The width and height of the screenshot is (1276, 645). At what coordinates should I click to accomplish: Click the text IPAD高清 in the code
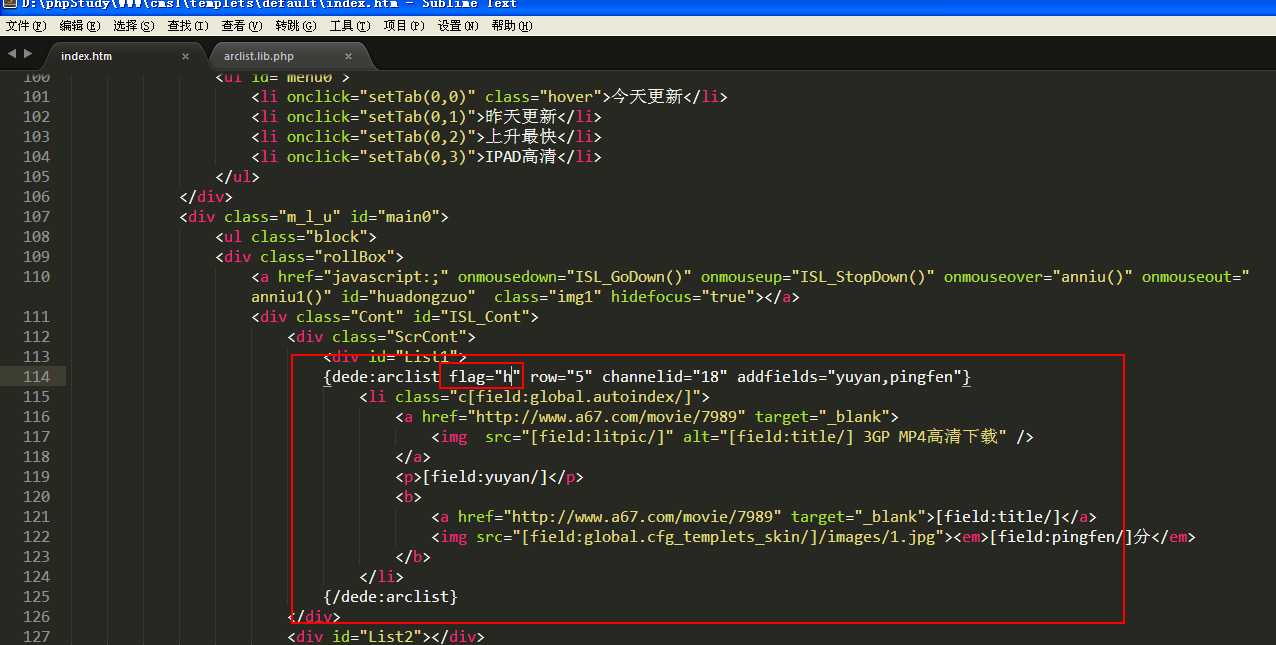coord(520,157)
